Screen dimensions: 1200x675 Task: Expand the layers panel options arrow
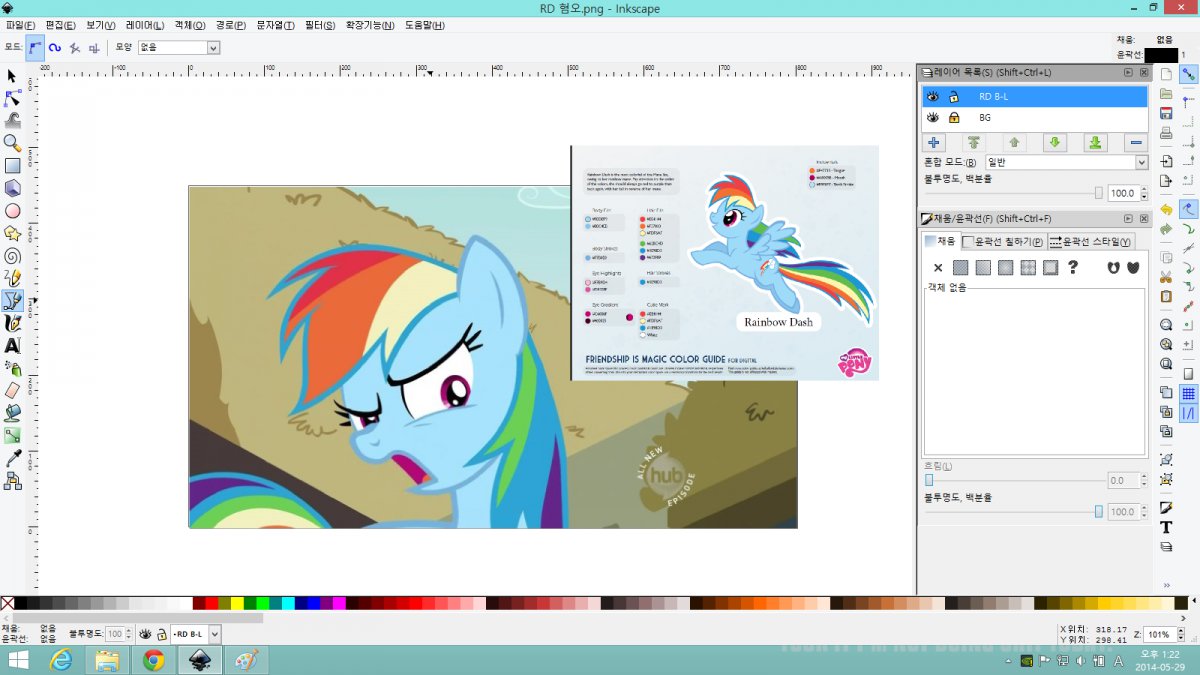(1128, 72)
